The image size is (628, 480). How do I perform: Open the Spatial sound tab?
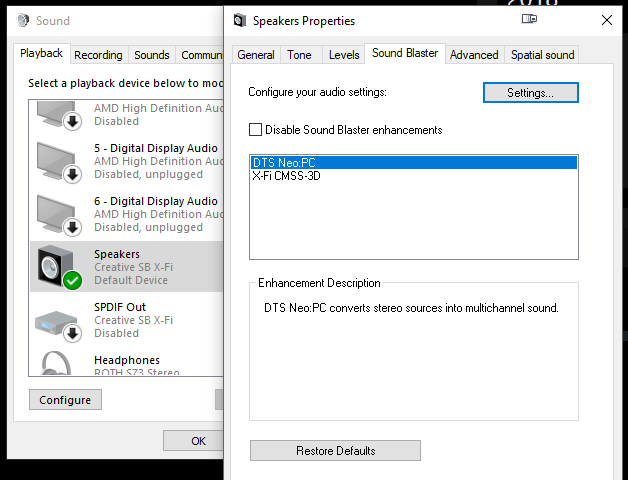coord(542,55)
